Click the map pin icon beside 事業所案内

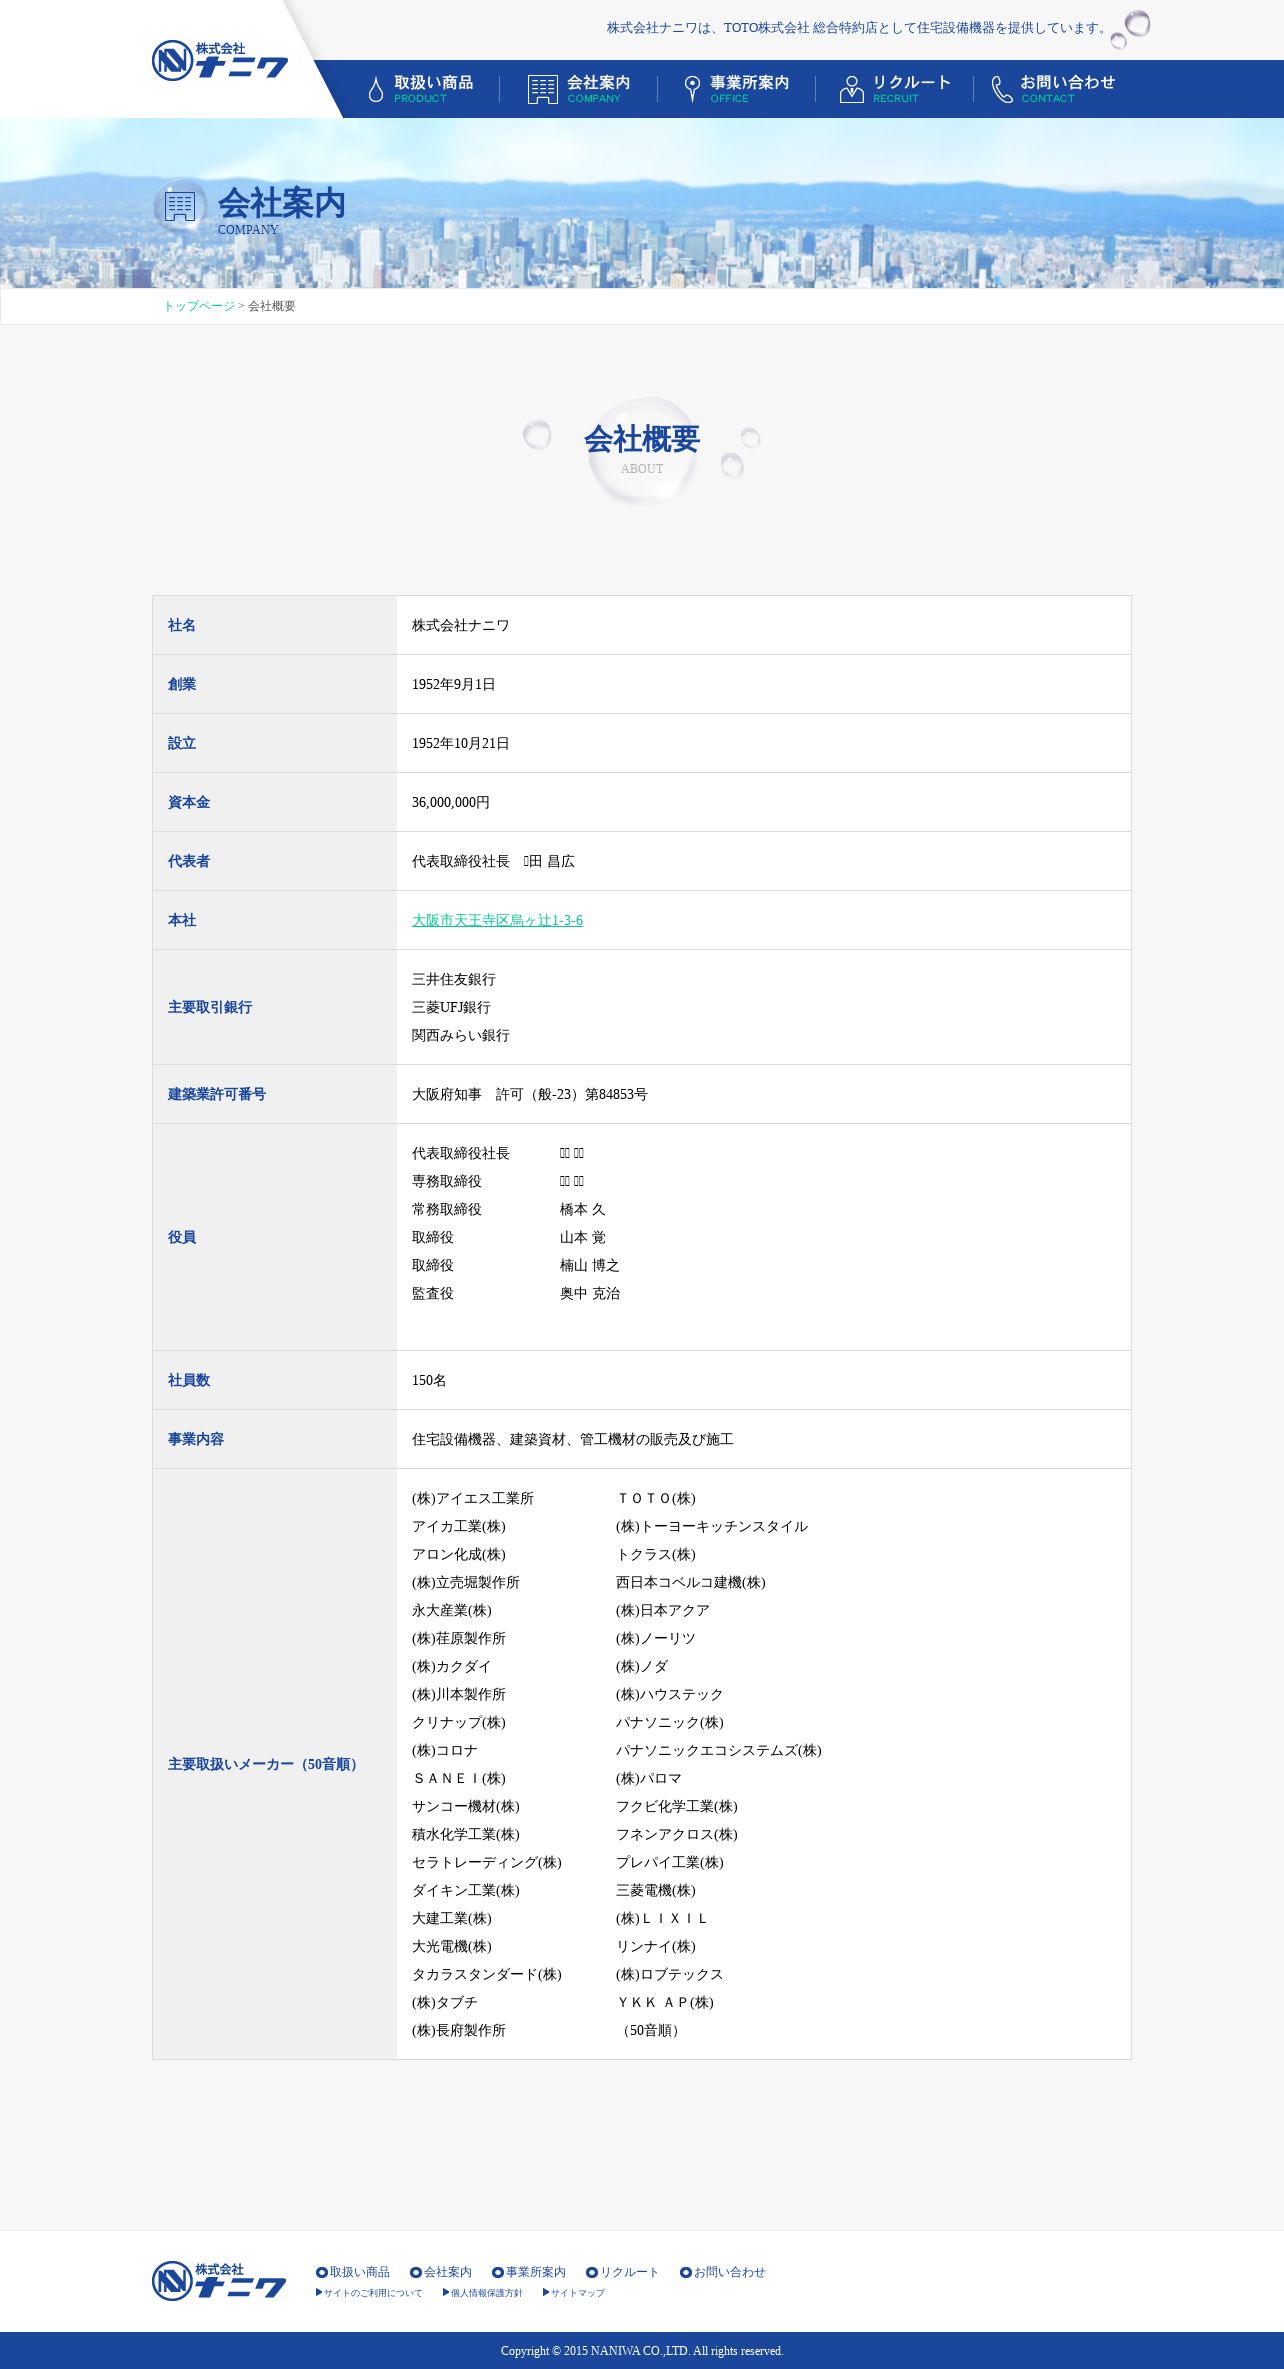[x=692, y=89]
